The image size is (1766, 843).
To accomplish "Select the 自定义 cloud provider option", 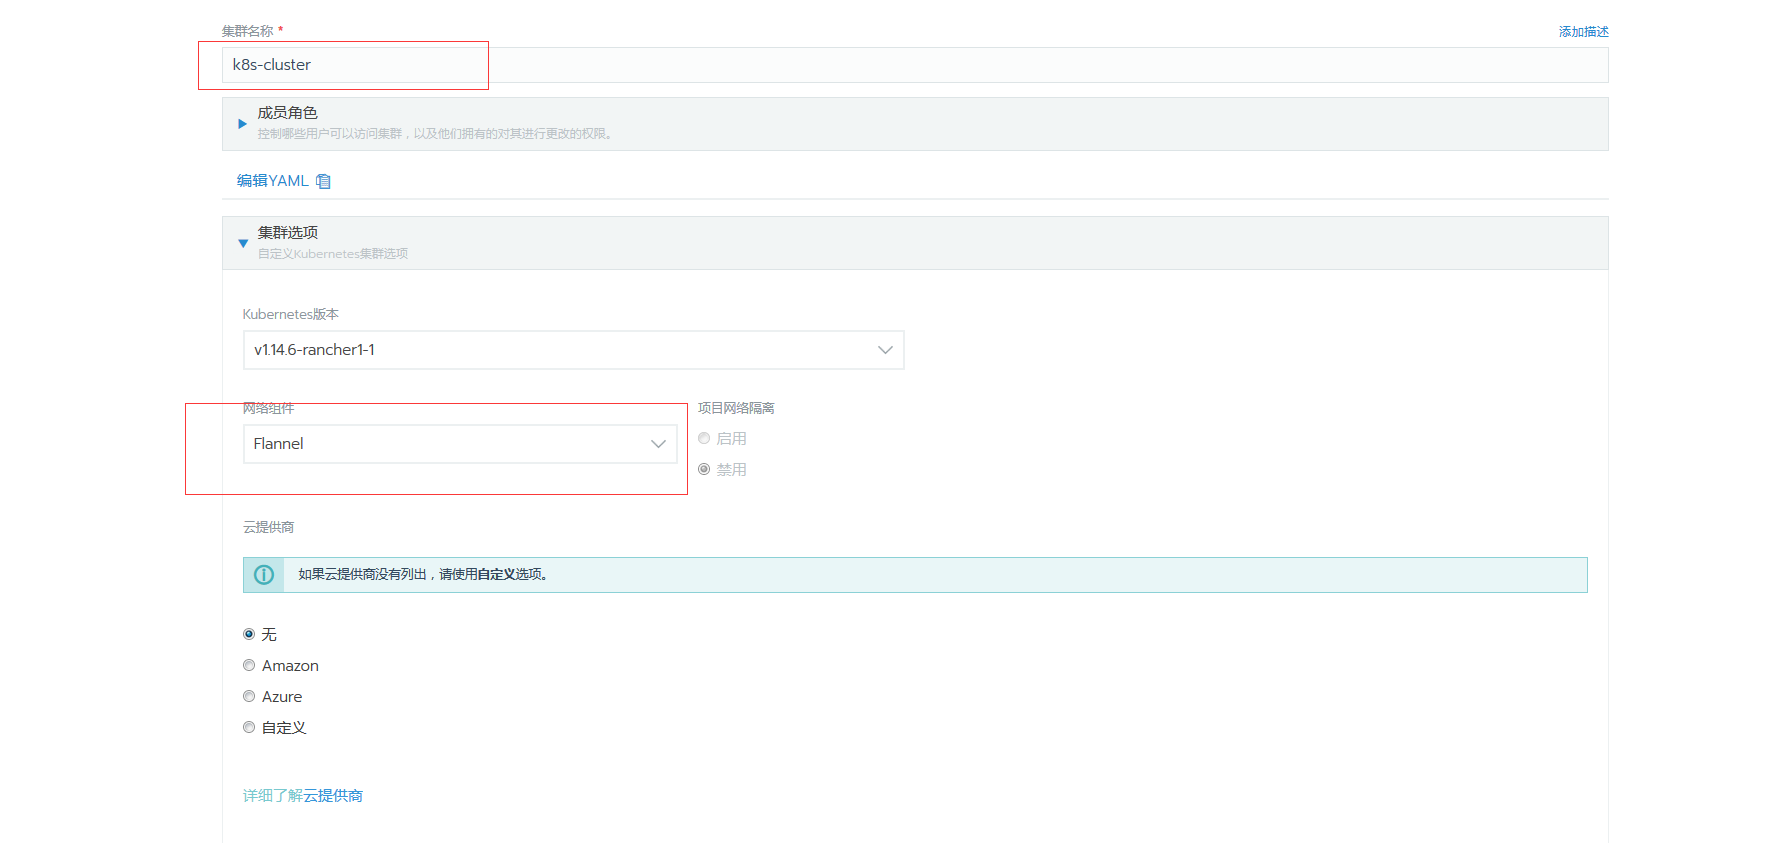I will tap(249, 728).
